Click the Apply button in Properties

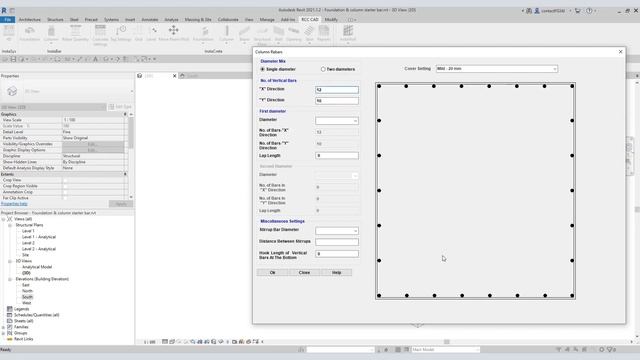[121, 204]
